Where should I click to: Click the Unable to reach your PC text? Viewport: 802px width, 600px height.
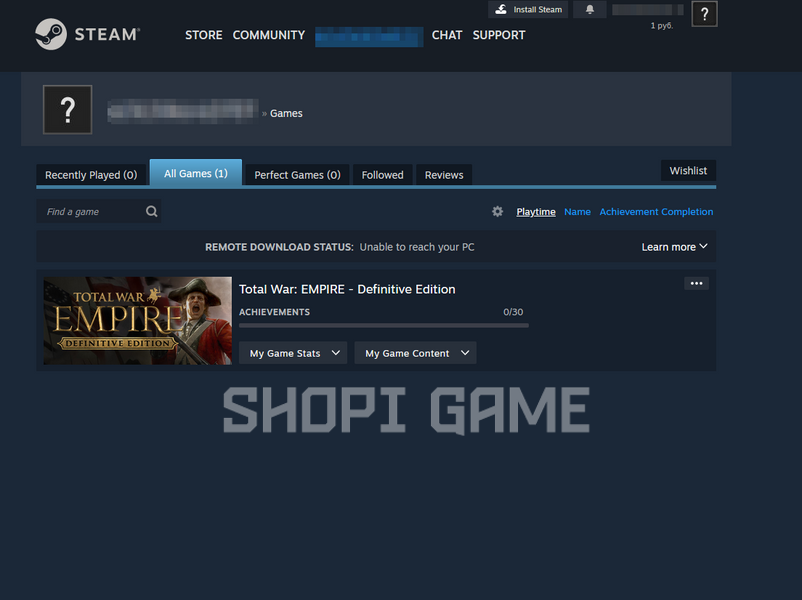417,247
